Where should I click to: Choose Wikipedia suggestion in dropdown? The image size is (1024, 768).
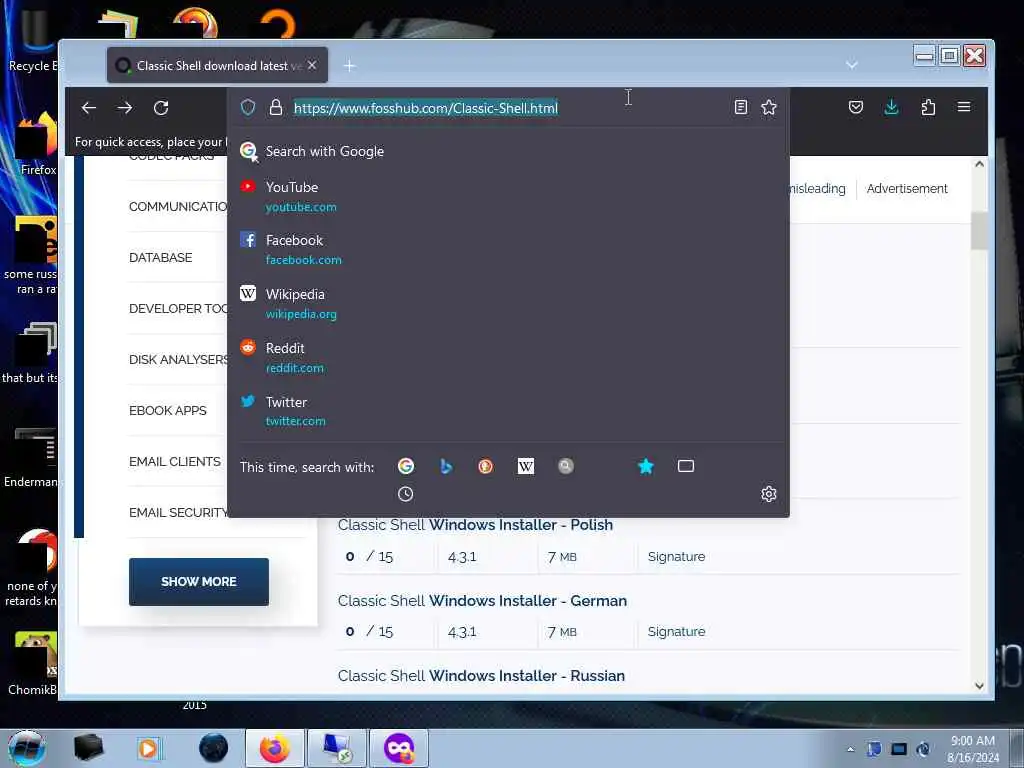(508, 304)
